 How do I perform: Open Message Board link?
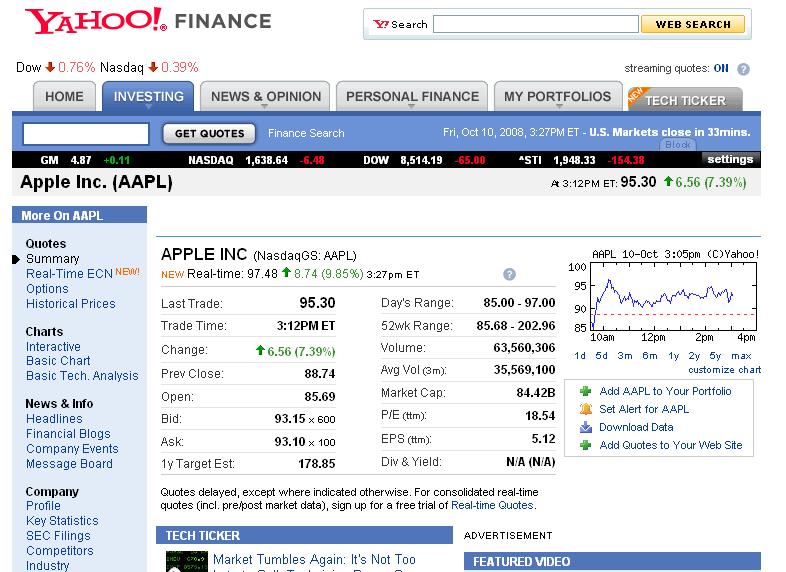[x=69, y=464]
